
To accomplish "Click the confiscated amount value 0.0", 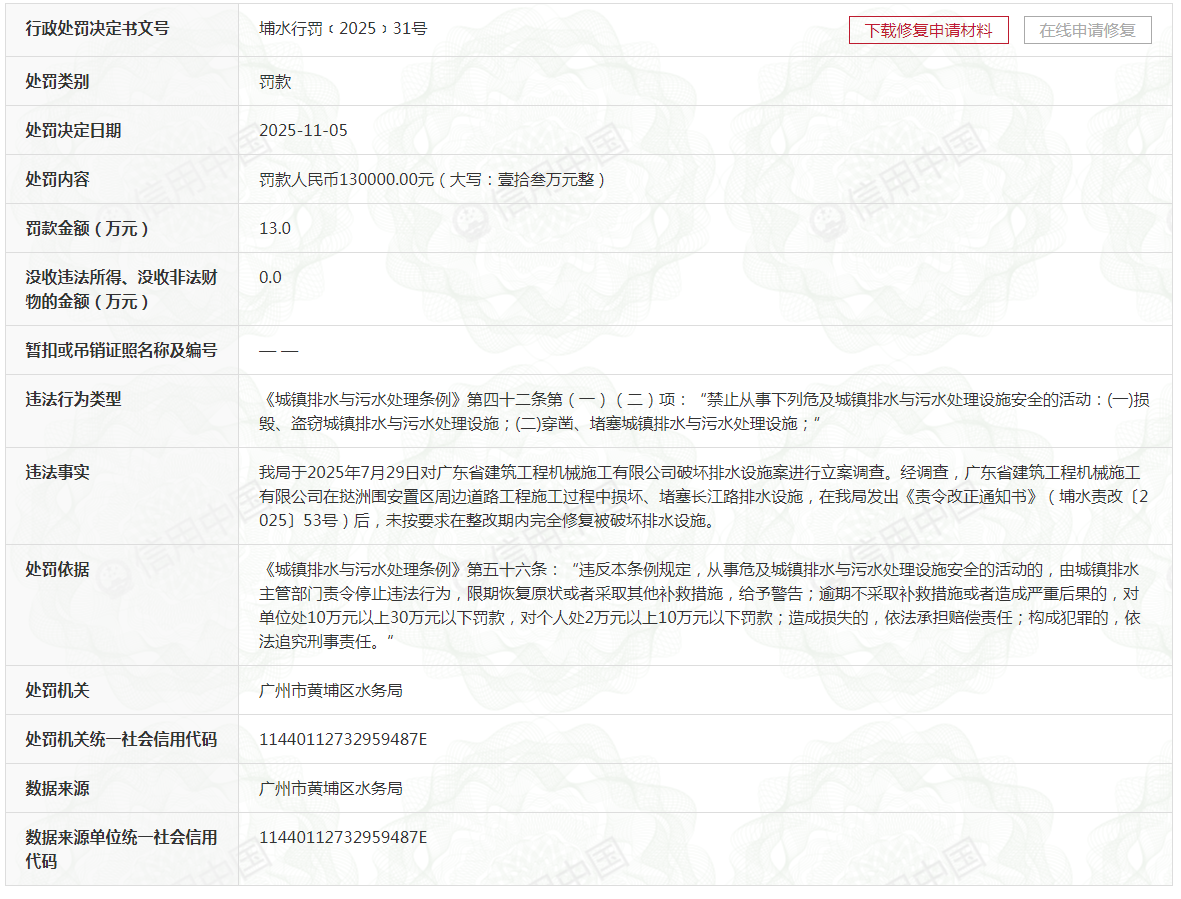I will pos(270,277).
